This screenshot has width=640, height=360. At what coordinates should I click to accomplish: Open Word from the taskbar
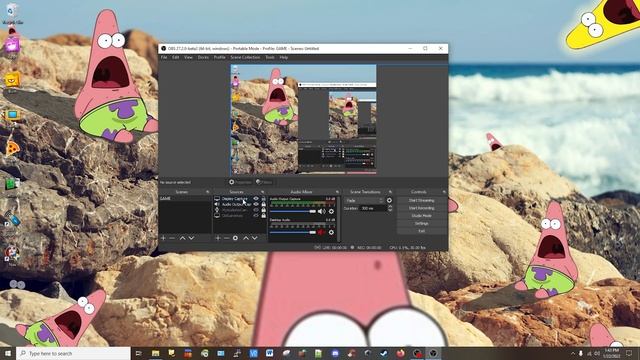click(269, 353)
